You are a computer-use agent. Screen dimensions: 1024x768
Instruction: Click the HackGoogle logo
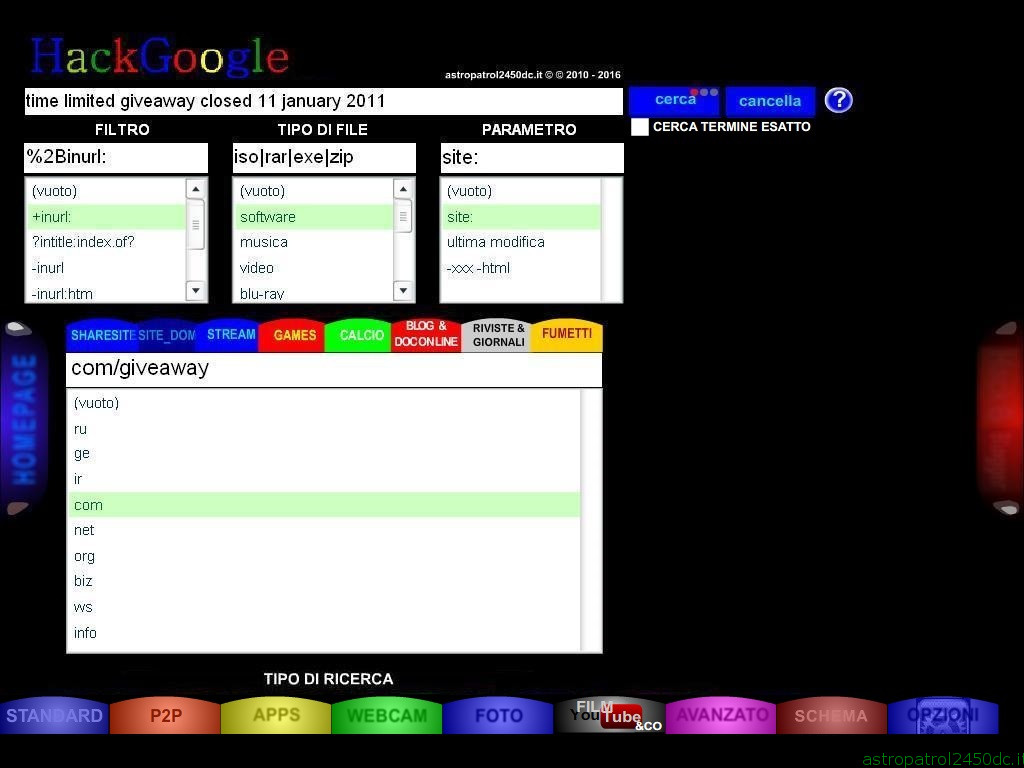pyautogui.click(x=160, y=57)
